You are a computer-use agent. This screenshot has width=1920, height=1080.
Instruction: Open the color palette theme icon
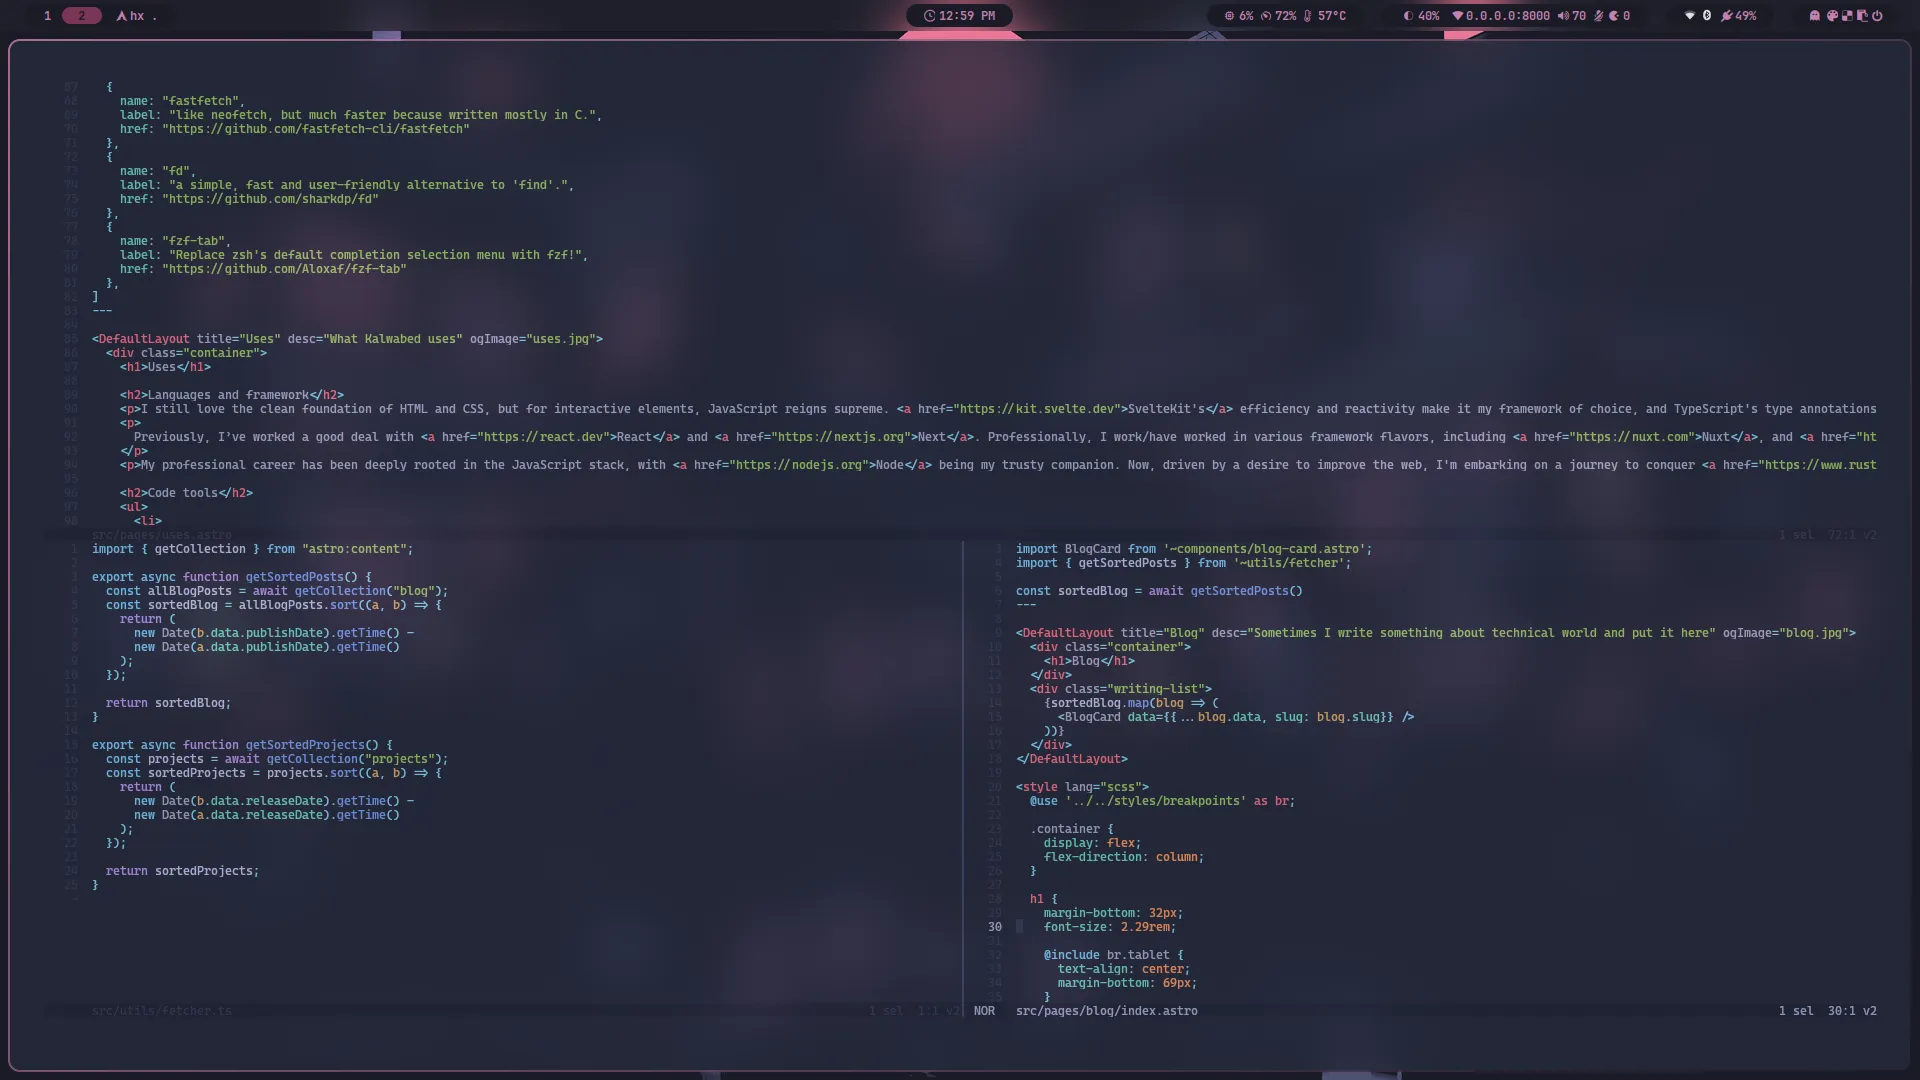tap(1832, 16)
